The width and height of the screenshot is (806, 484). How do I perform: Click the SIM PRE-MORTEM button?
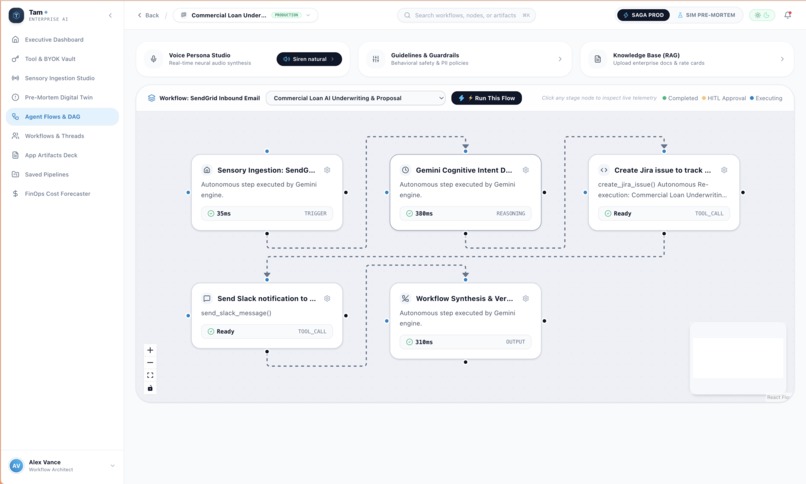point(706,15)
